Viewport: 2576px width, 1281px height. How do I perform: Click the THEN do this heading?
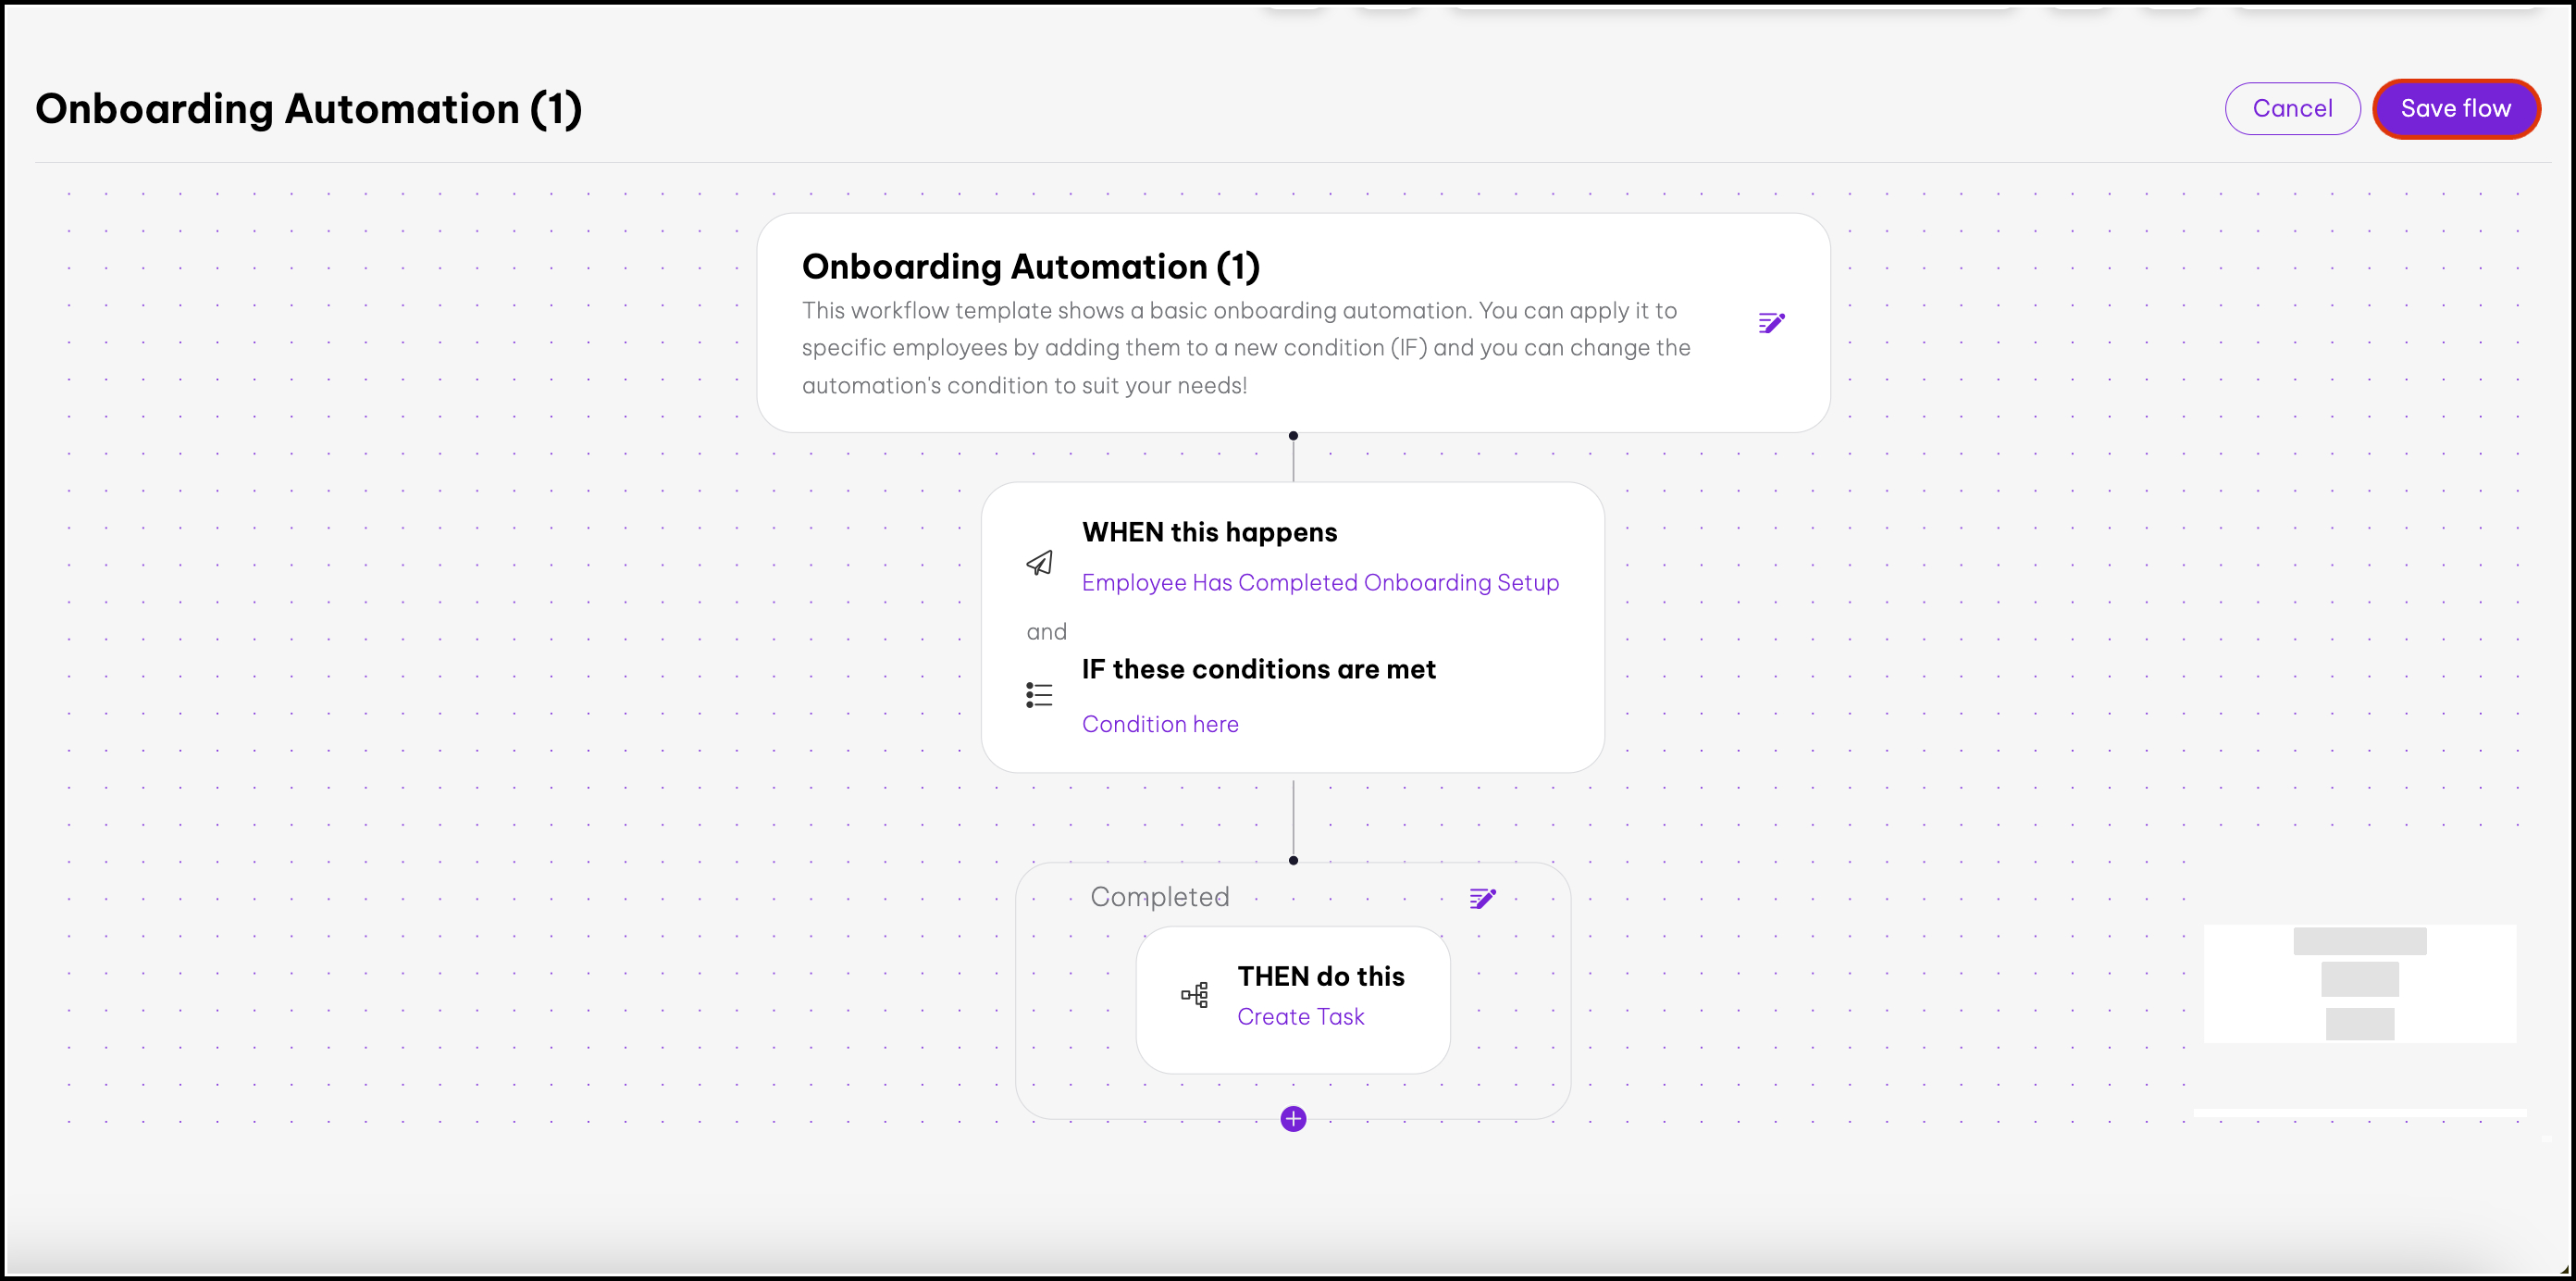[1321, 976]
